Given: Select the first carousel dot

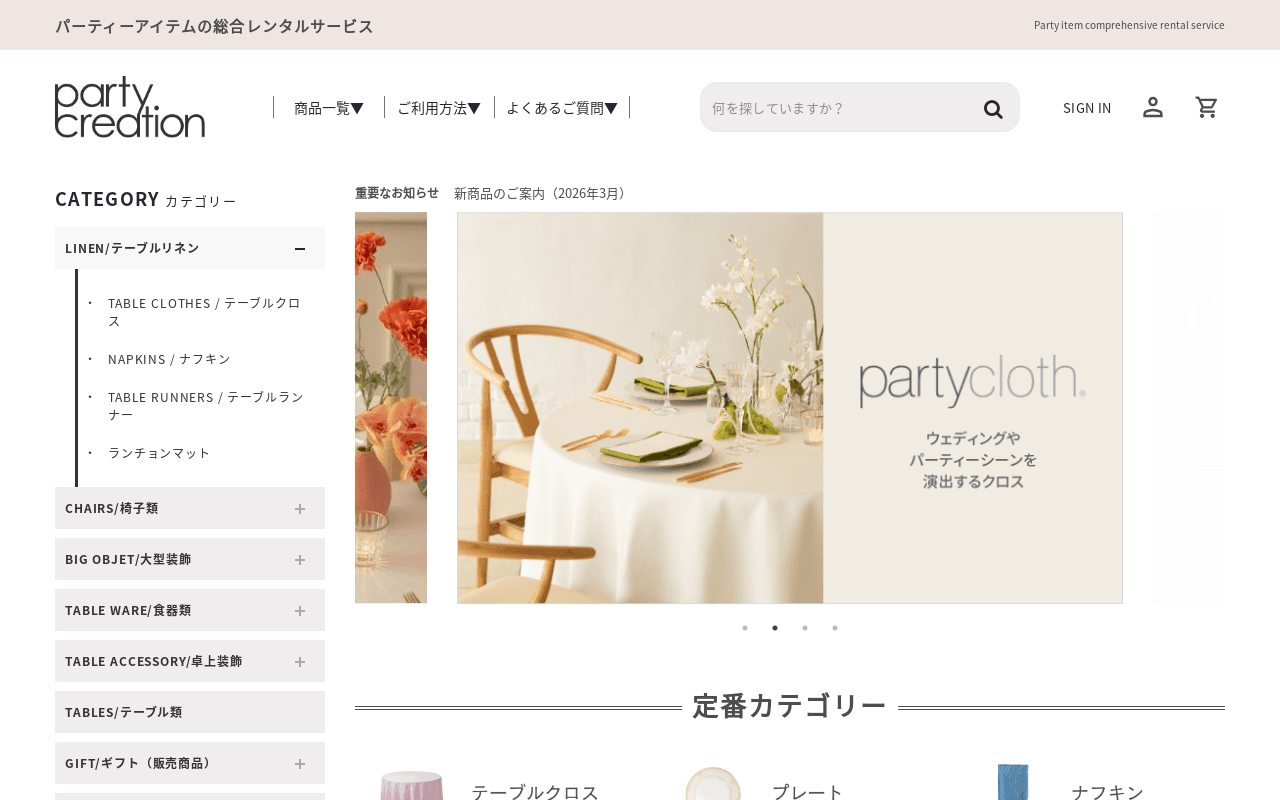Looking at the screenshot, I should (x=745, y=628).
